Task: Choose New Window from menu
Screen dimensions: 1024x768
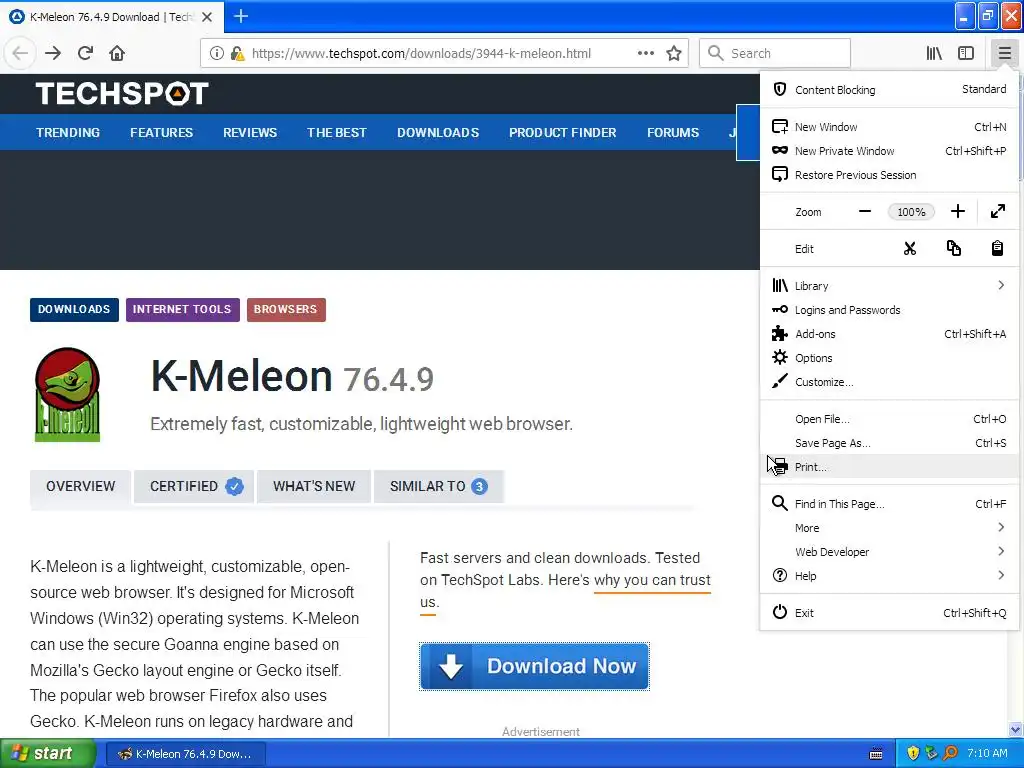Action: pyautogui.click(x=889, y=127)
